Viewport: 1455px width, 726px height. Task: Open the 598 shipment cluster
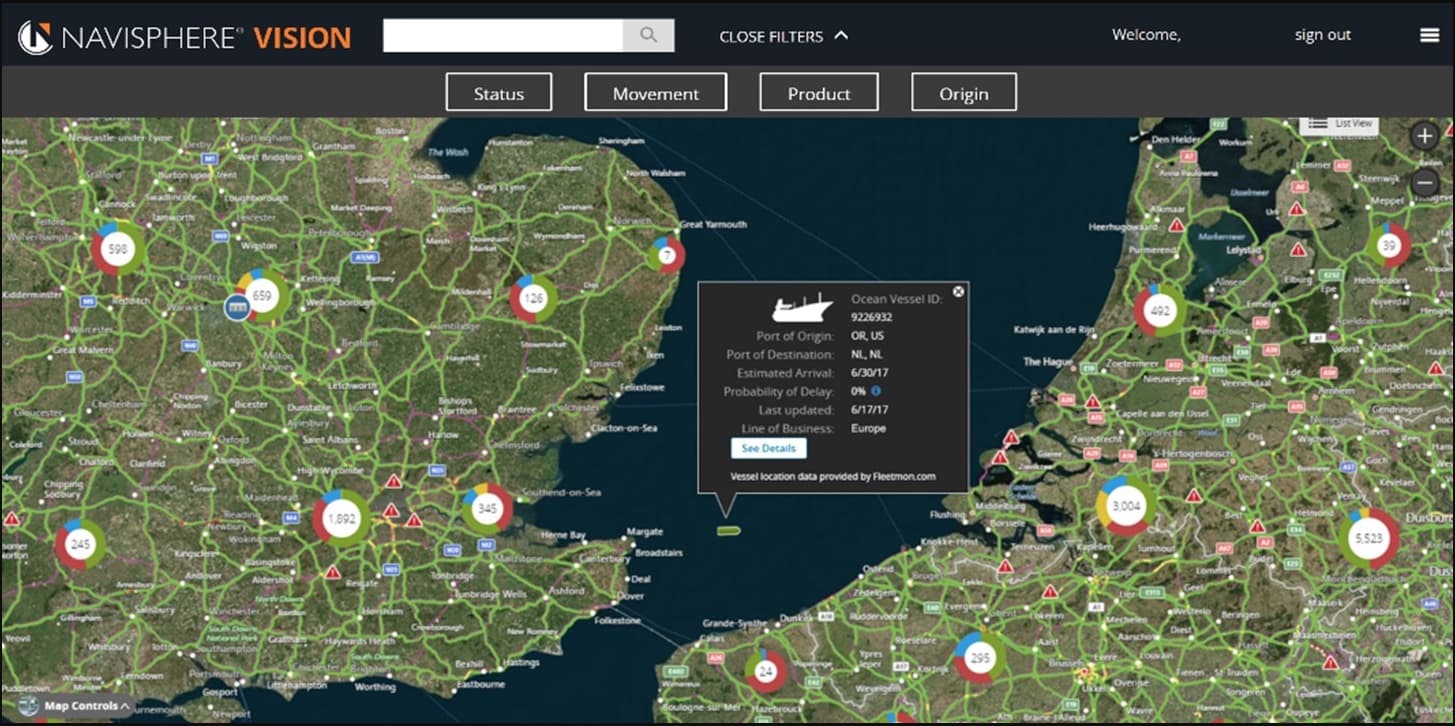coord(118,249)
